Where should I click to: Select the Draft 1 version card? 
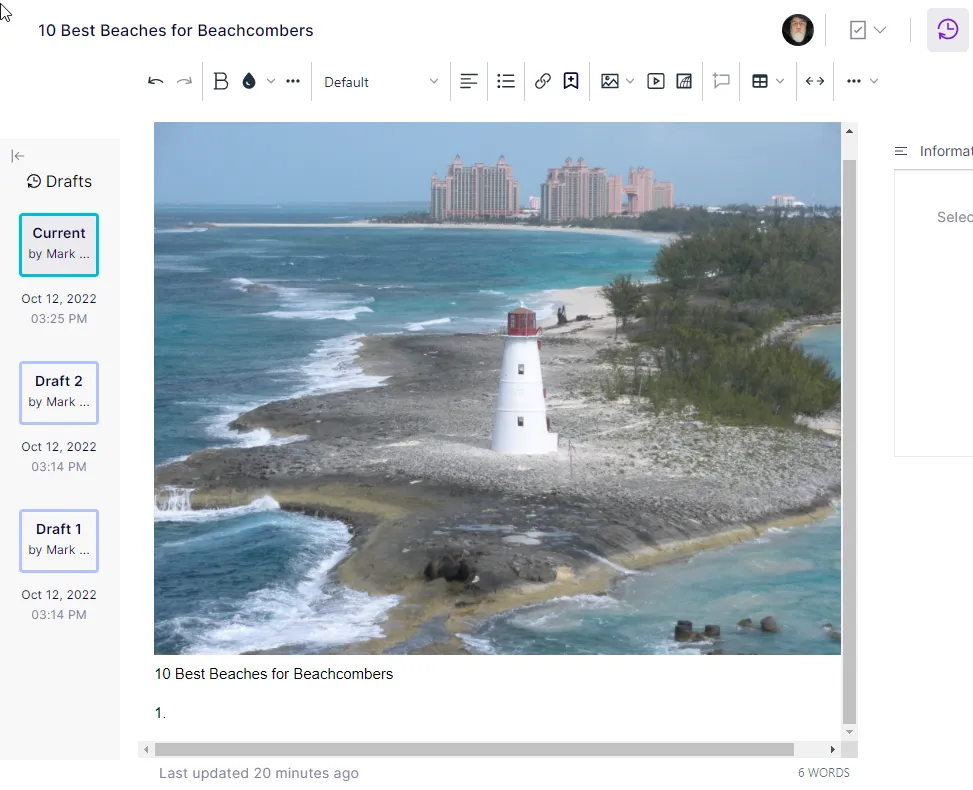point(59,541)
